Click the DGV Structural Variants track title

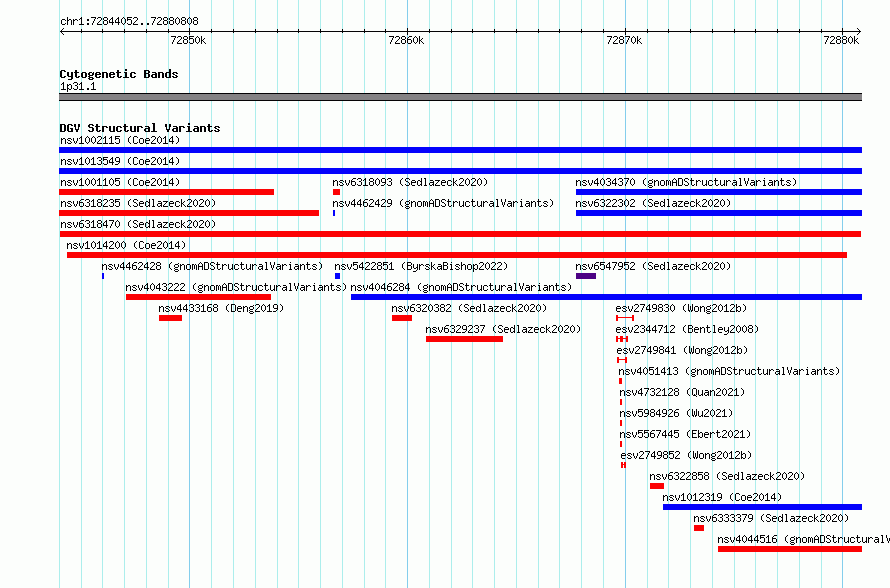pos(140,128)
